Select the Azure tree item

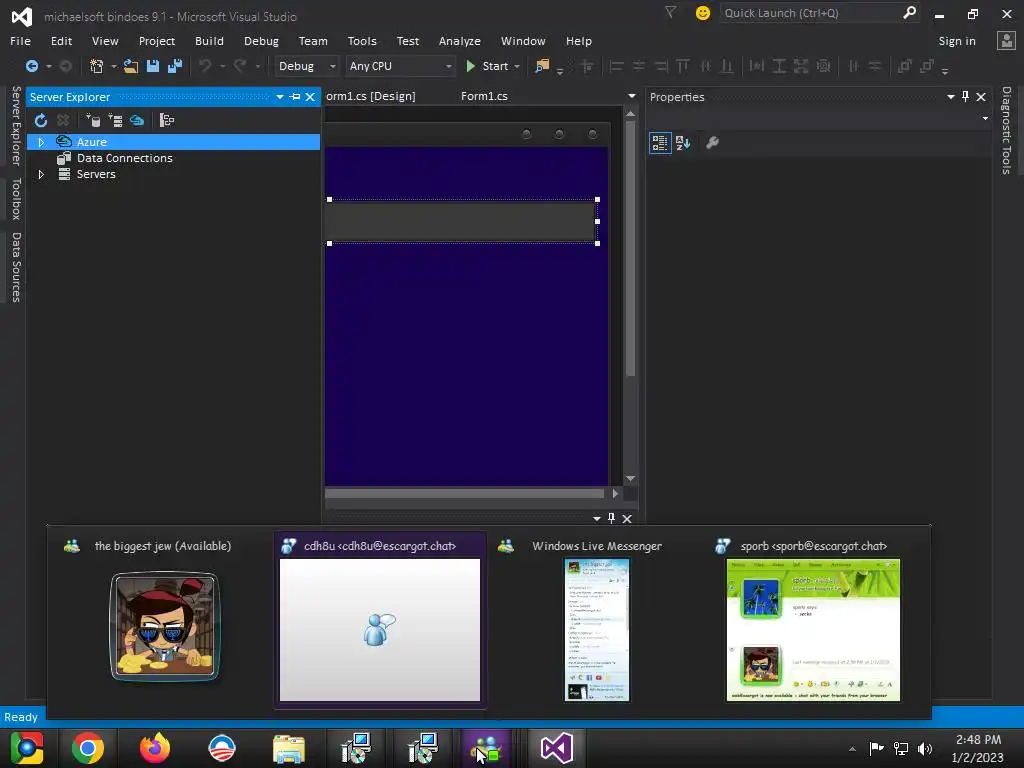173,142
